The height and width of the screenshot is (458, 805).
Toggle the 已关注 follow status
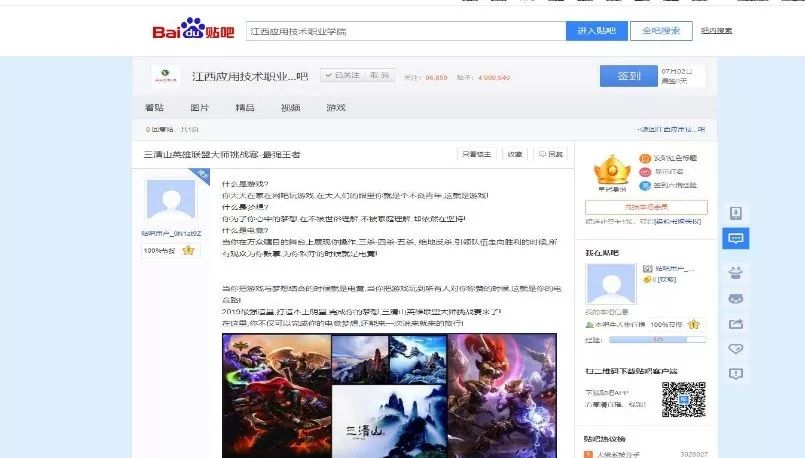click(x=342, y=75)
